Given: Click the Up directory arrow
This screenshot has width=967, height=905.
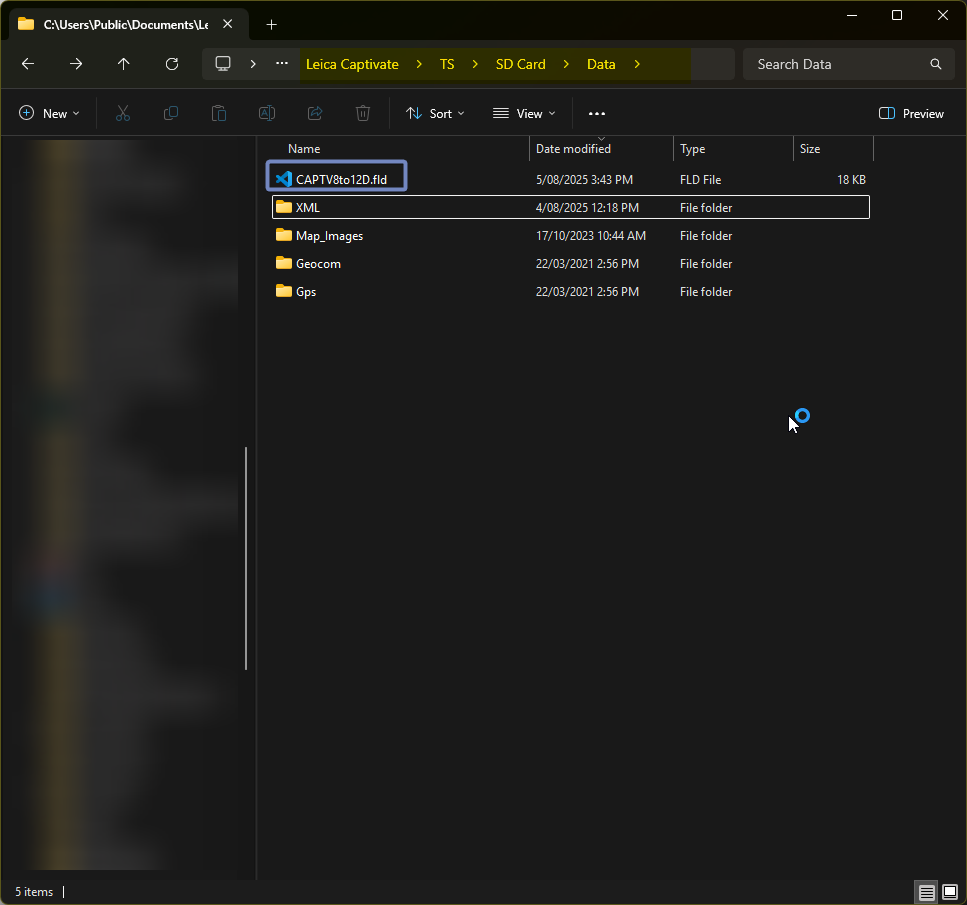Looking at the screenshot, I should click(x=124, y=64).
